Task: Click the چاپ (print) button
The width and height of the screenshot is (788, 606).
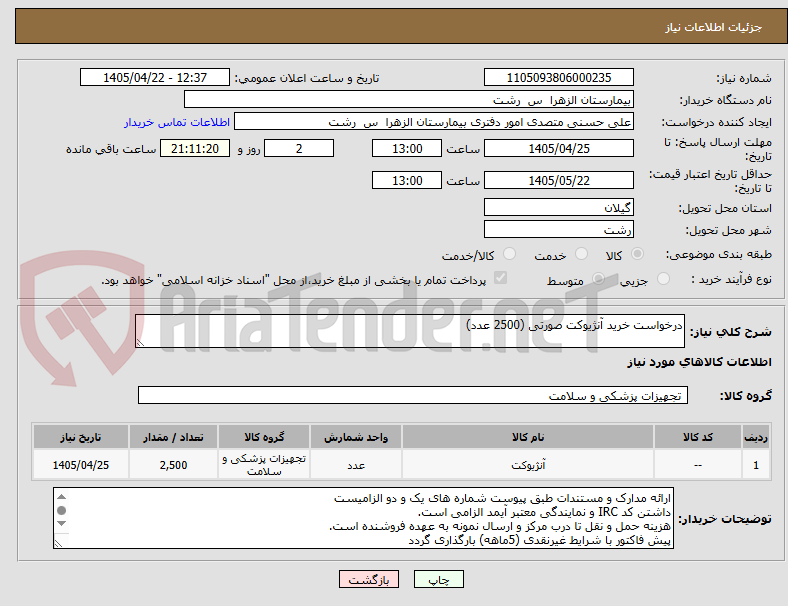Action: [x=438, y=579]
